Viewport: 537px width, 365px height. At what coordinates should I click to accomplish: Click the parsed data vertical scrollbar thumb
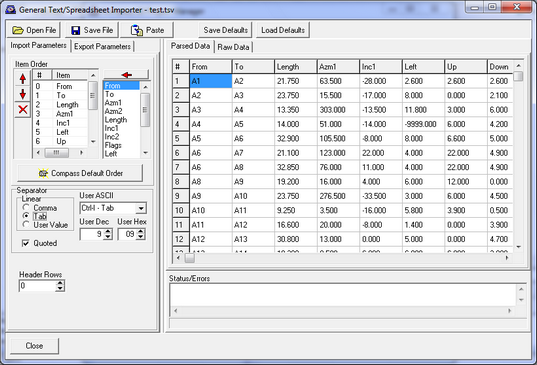(x=519, y=76)
